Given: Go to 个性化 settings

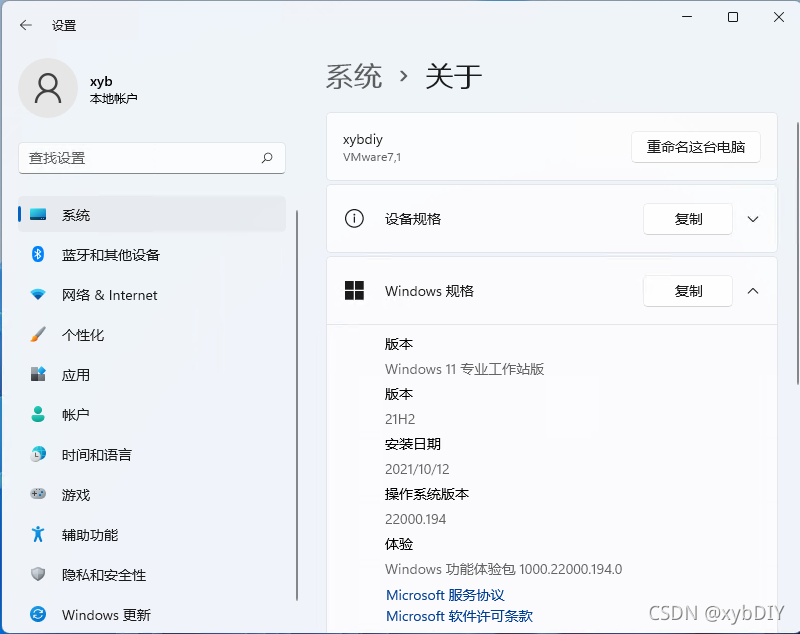Looking at the screenshot, I should [152, 335].
